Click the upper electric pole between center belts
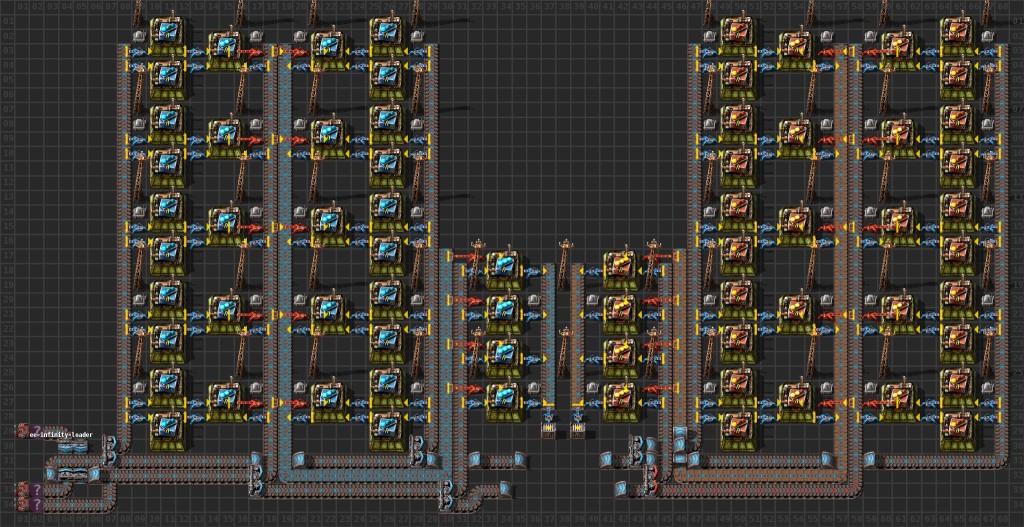The width and height of the screenshot is (1024, 527). 563,264
